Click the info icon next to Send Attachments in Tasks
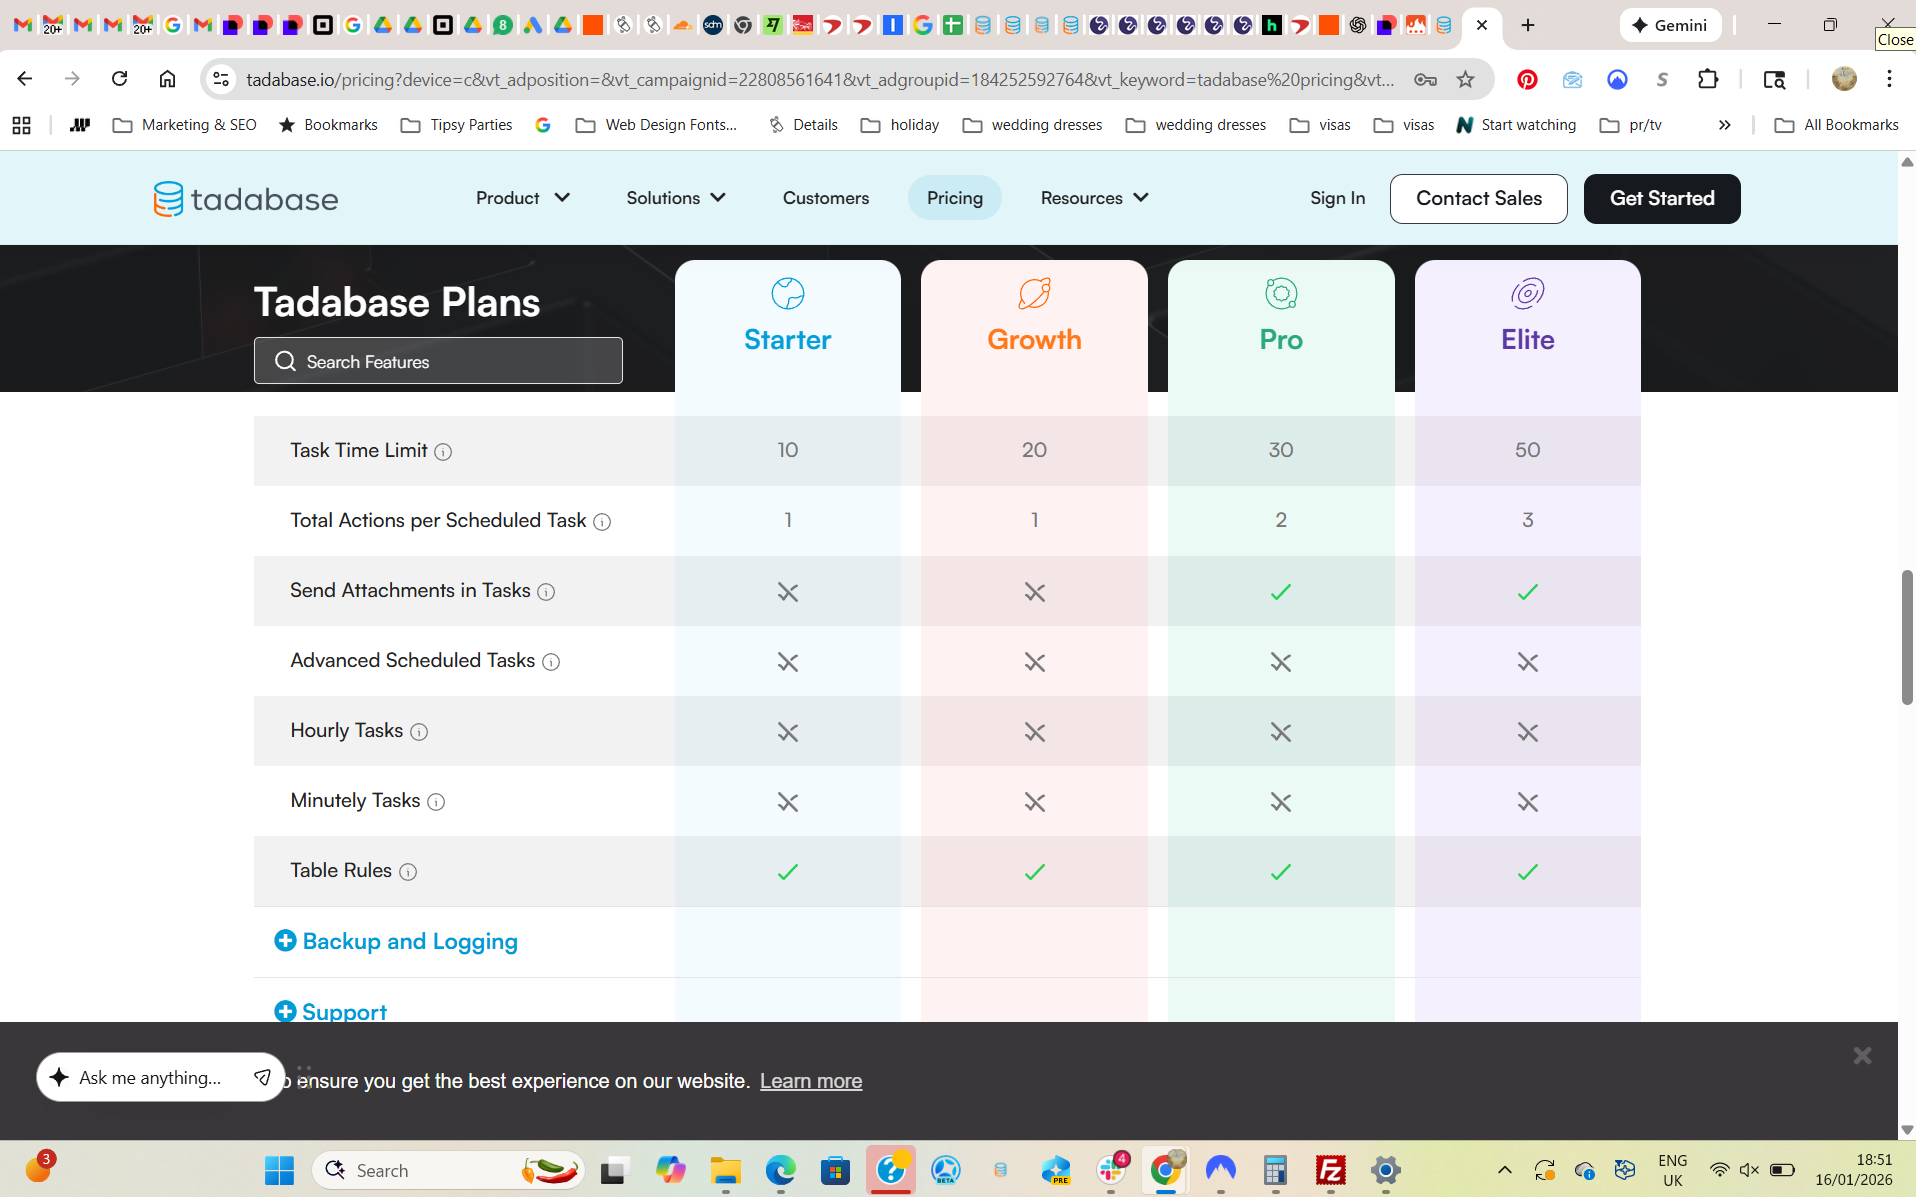Screen dimensions: 1916x1197 (546, 592)
